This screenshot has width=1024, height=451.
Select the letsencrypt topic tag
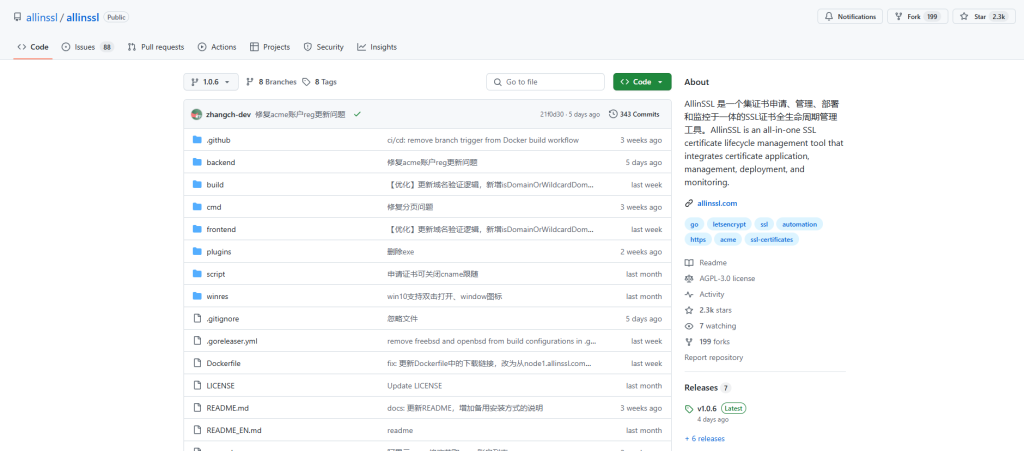point(727,224)
